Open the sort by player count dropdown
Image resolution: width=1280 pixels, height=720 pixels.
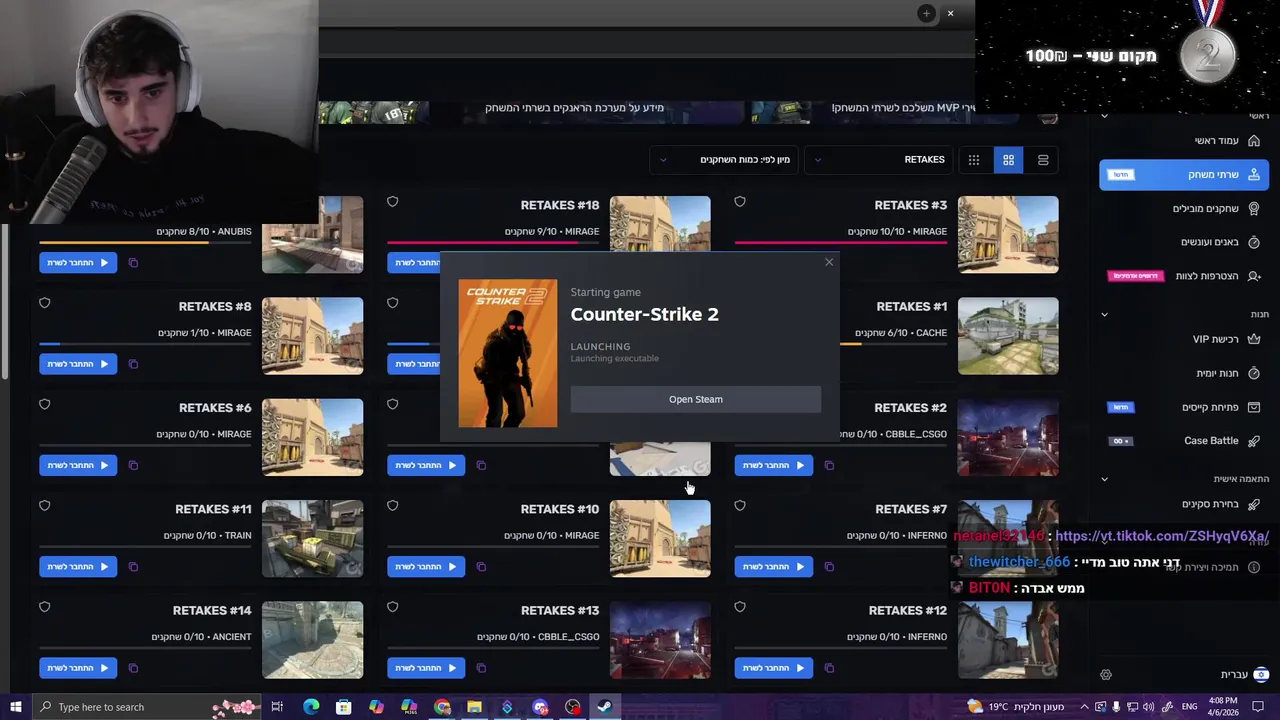pyautogui.click(x=724, y=160)
